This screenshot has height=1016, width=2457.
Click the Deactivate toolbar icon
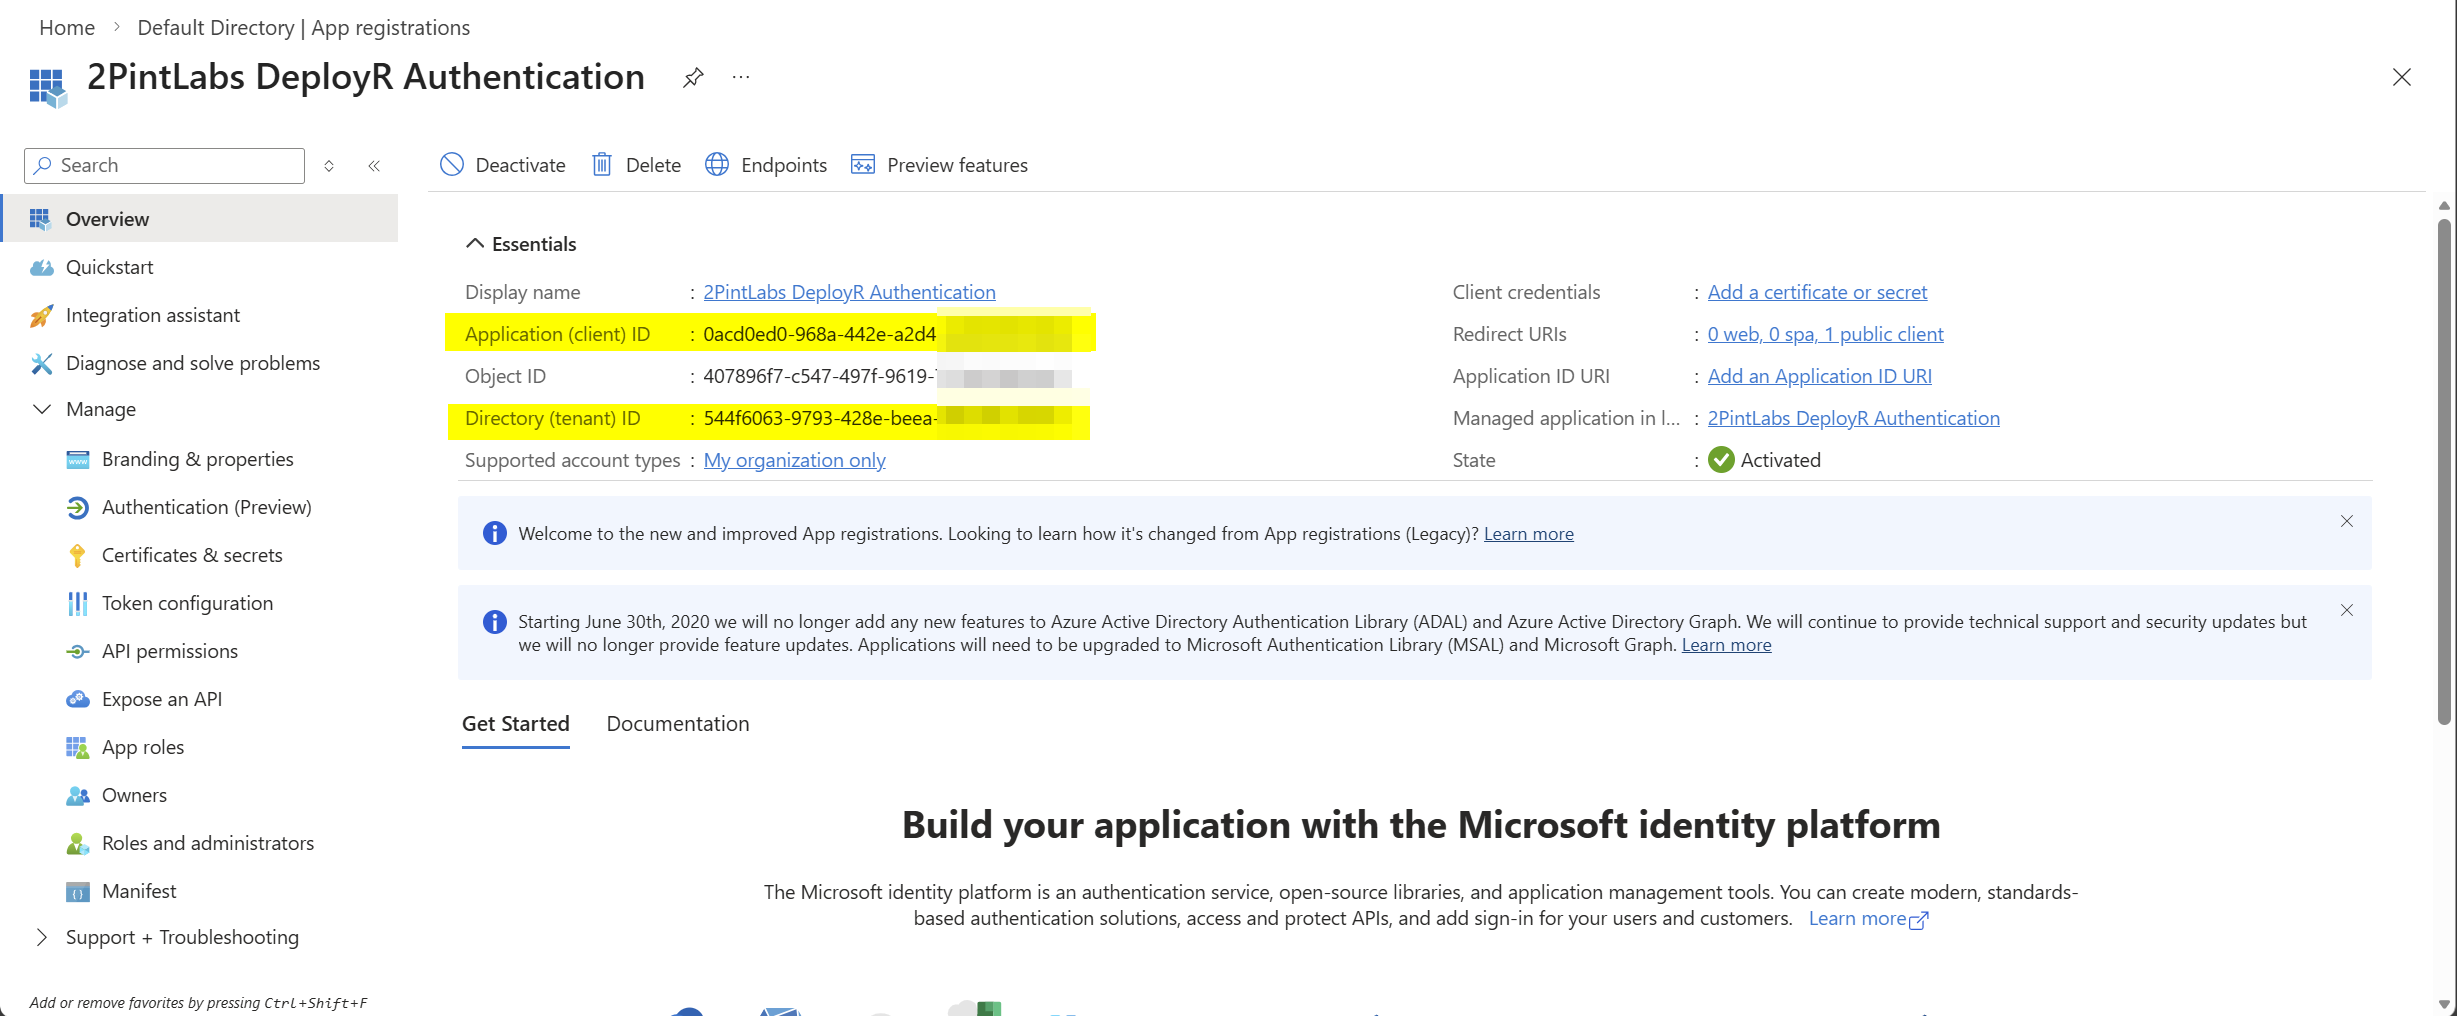click(452, 165)
